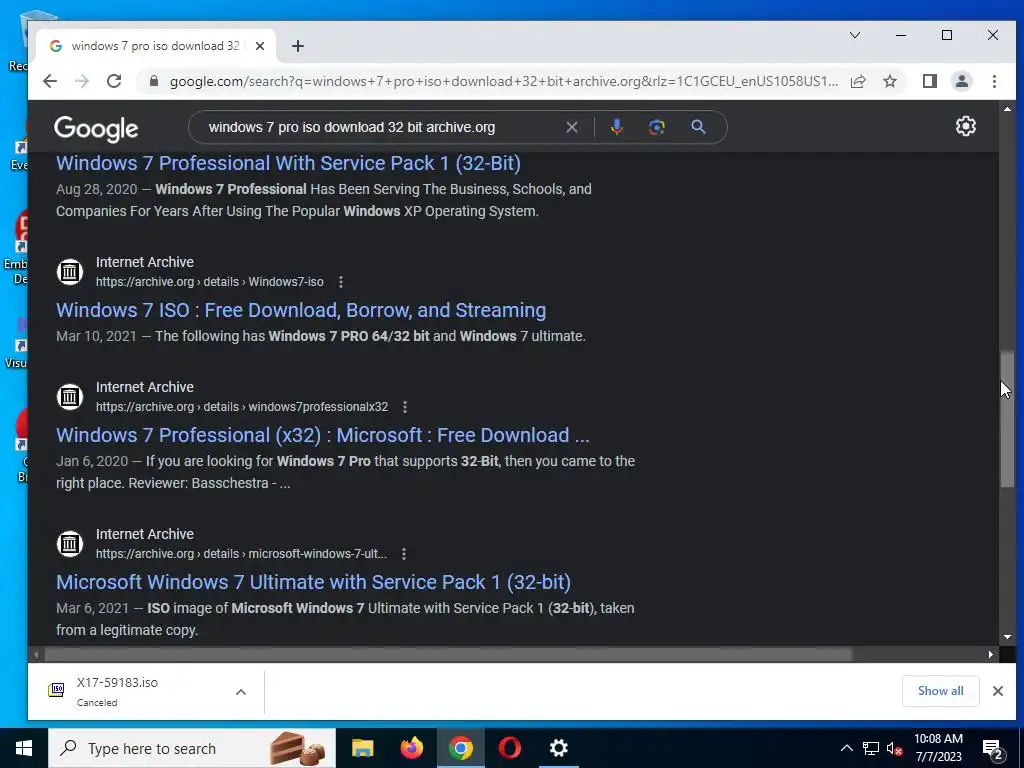Open more options for Windows7-iso result
Image resolution: width=1024 pixels, height=768 pixels.
coord(340,281)
